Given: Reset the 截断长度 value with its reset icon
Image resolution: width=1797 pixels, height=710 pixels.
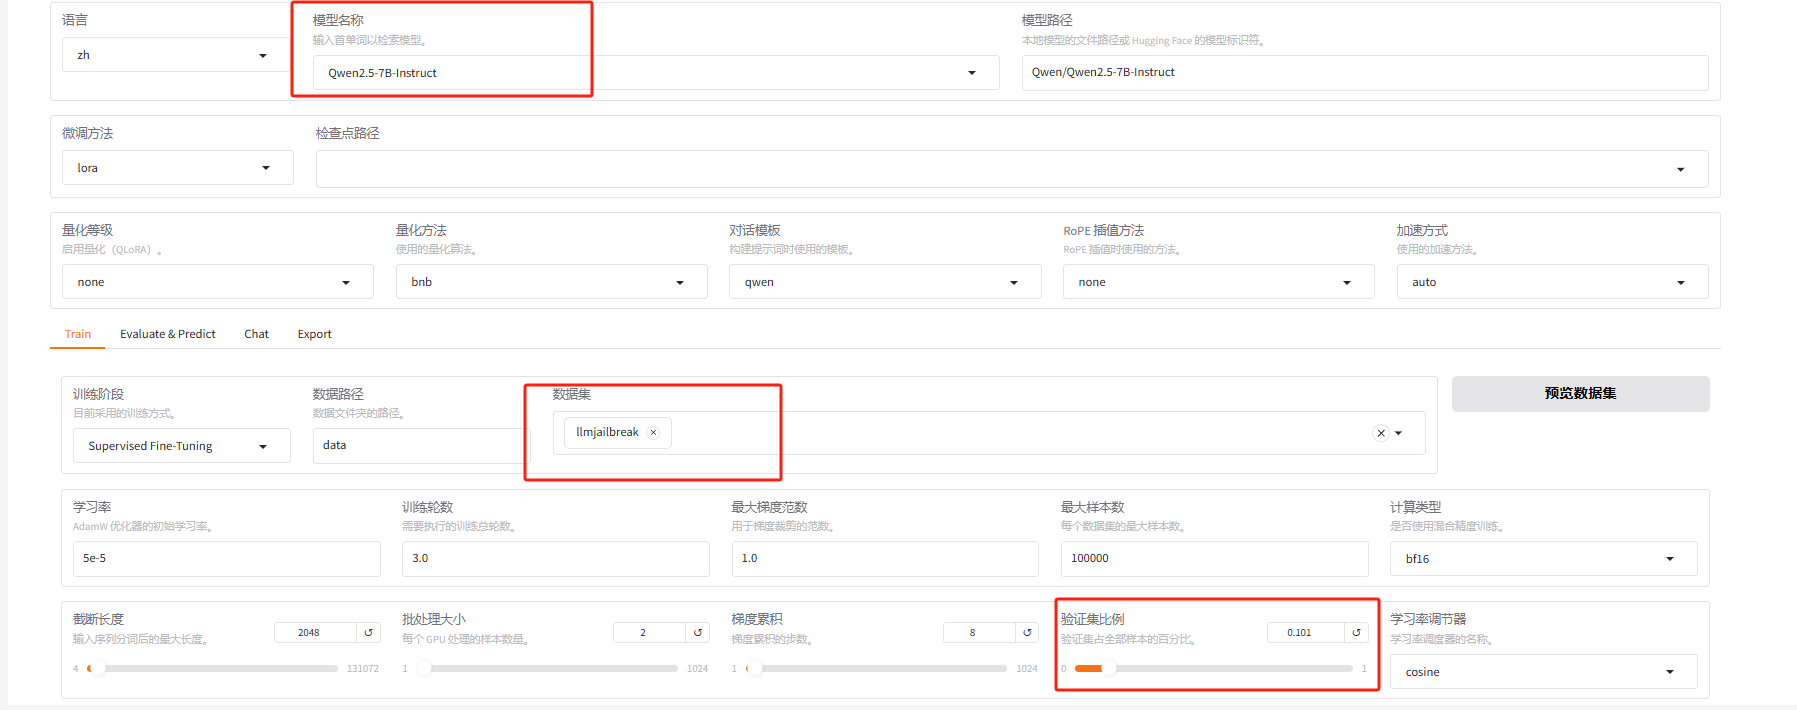Looking at the screenshot, I should click(368, 633).
